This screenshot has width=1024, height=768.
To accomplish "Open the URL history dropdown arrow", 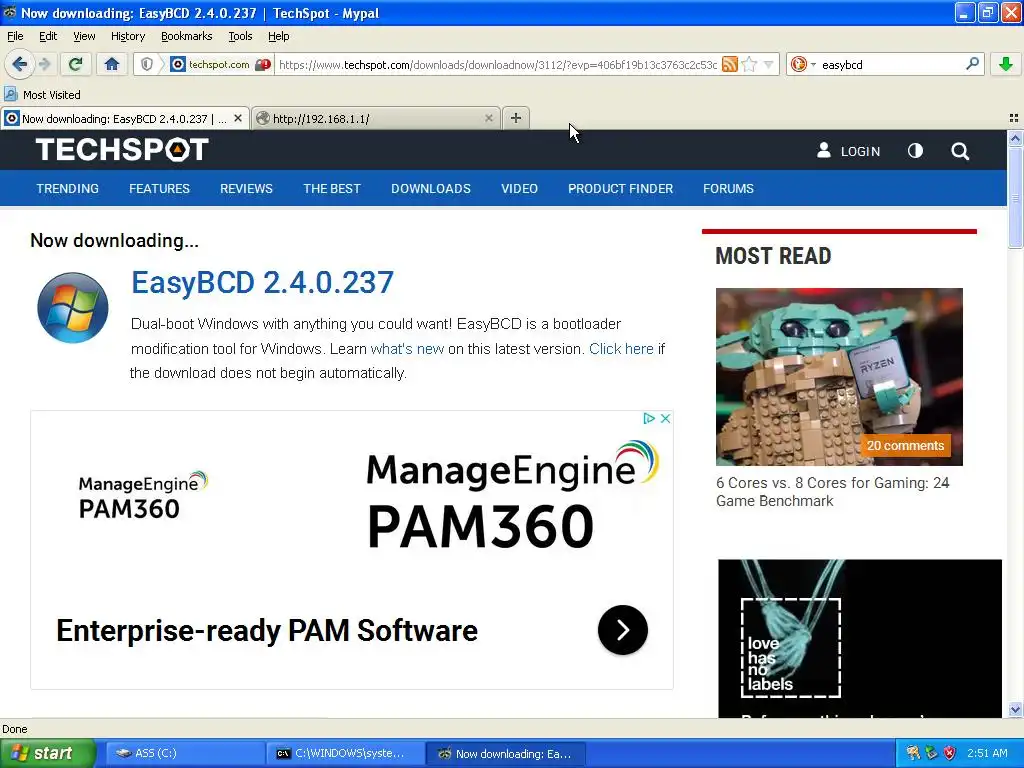I will pos(769,65).
